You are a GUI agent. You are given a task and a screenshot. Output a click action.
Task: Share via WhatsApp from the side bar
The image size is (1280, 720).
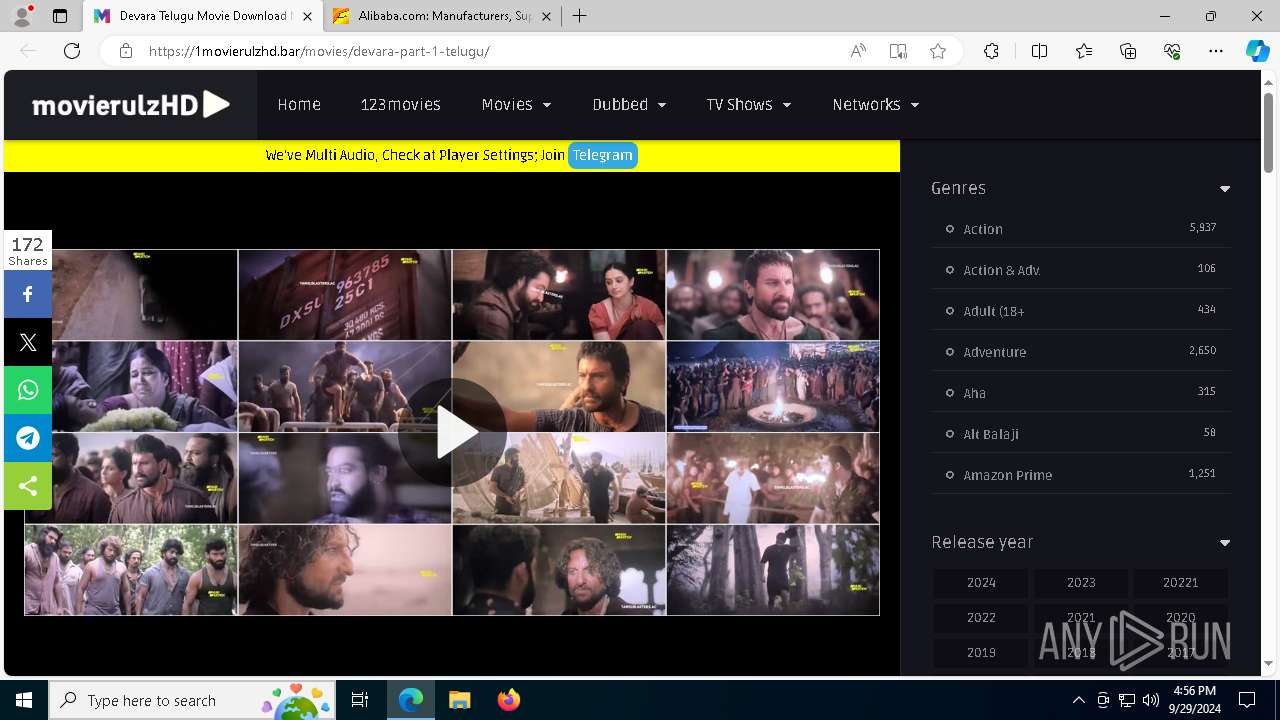tap(28, 390)
